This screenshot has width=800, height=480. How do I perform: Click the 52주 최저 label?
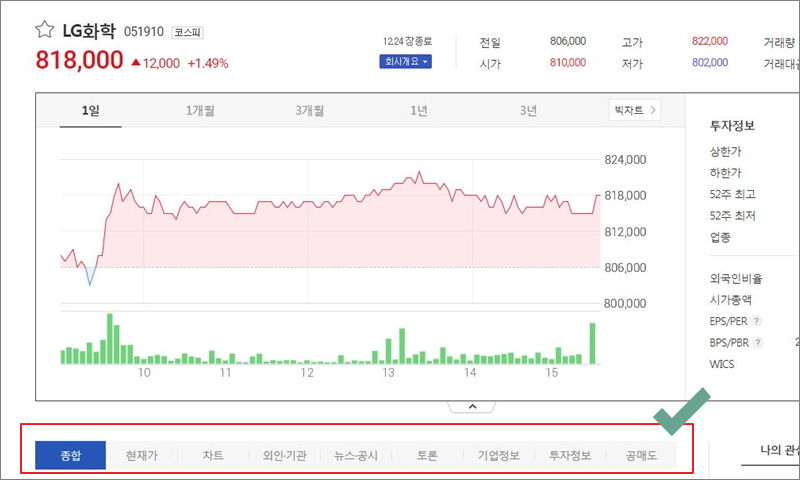732,215
